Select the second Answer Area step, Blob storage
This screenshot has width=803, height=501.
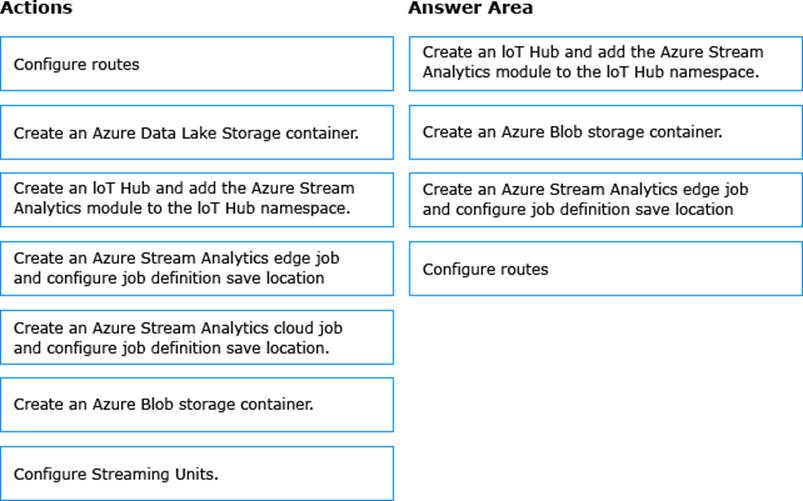point(605,132)
